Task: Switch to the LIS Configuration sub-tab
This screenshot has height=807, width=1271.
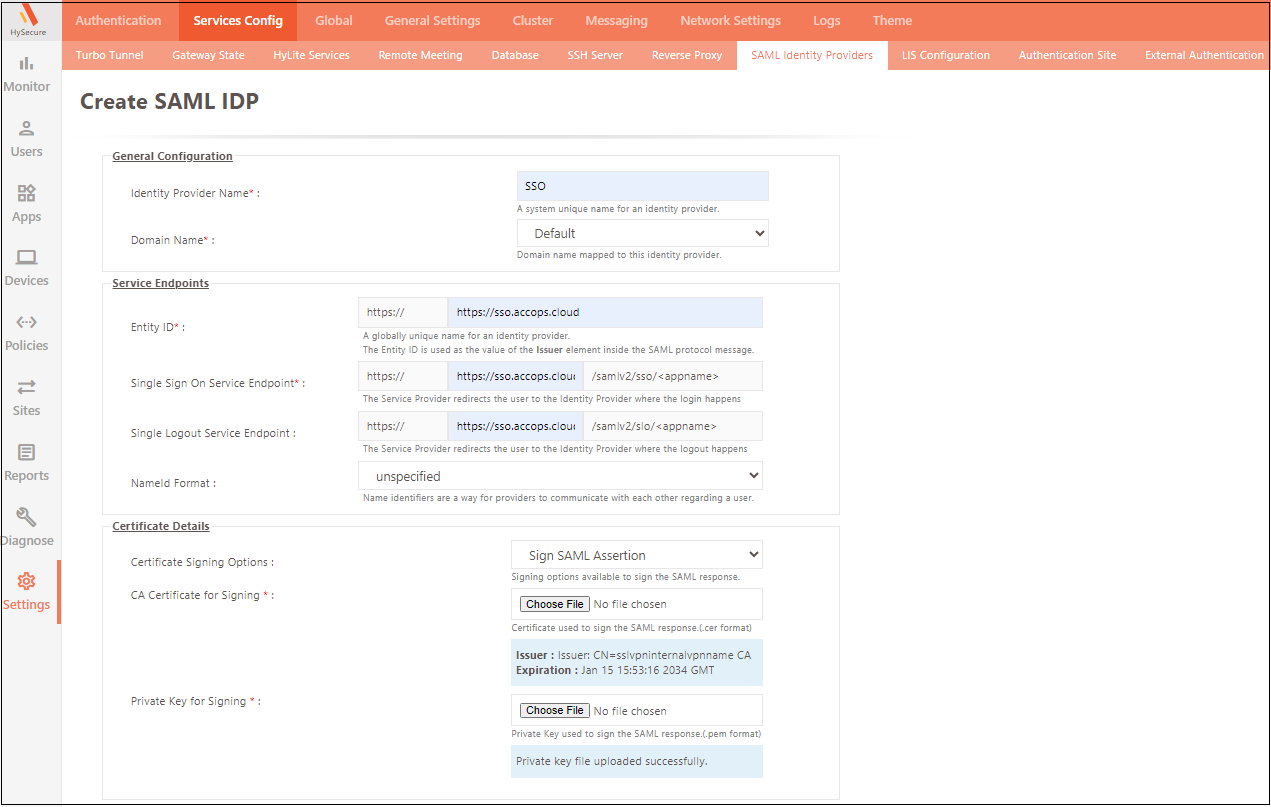Action: click(945, 55)
